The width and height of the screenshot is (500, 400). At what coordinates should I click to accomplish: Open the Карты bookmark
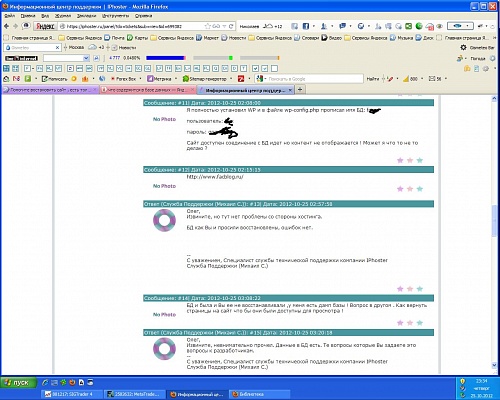point(137,38)
